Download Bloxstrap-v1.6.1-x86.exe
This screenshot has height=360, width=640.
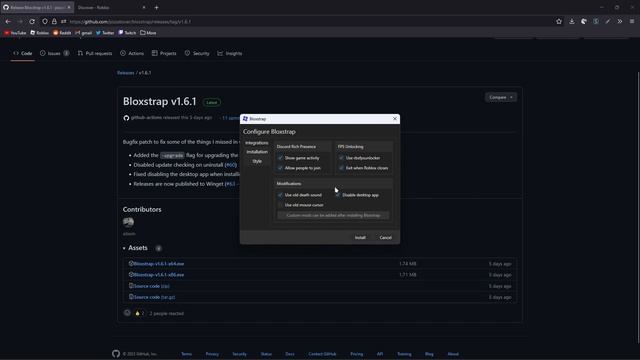coord(159,275)
